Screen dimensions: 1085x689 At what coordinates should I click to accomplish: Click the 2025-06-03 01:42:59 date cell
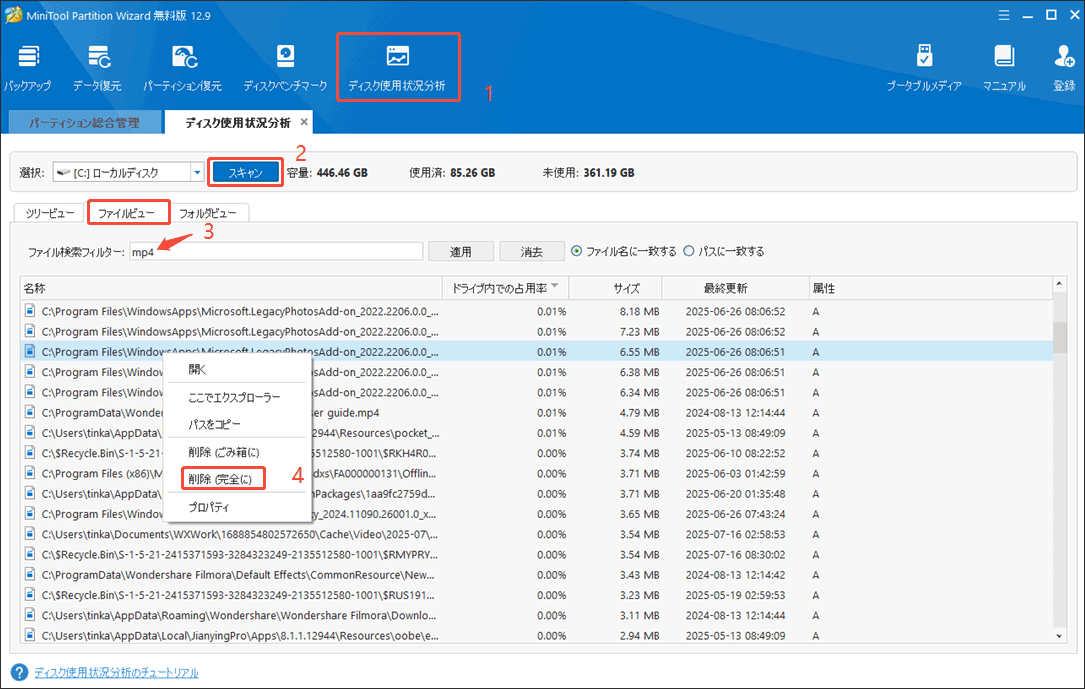pyautogui.click(x=735, y=473)
